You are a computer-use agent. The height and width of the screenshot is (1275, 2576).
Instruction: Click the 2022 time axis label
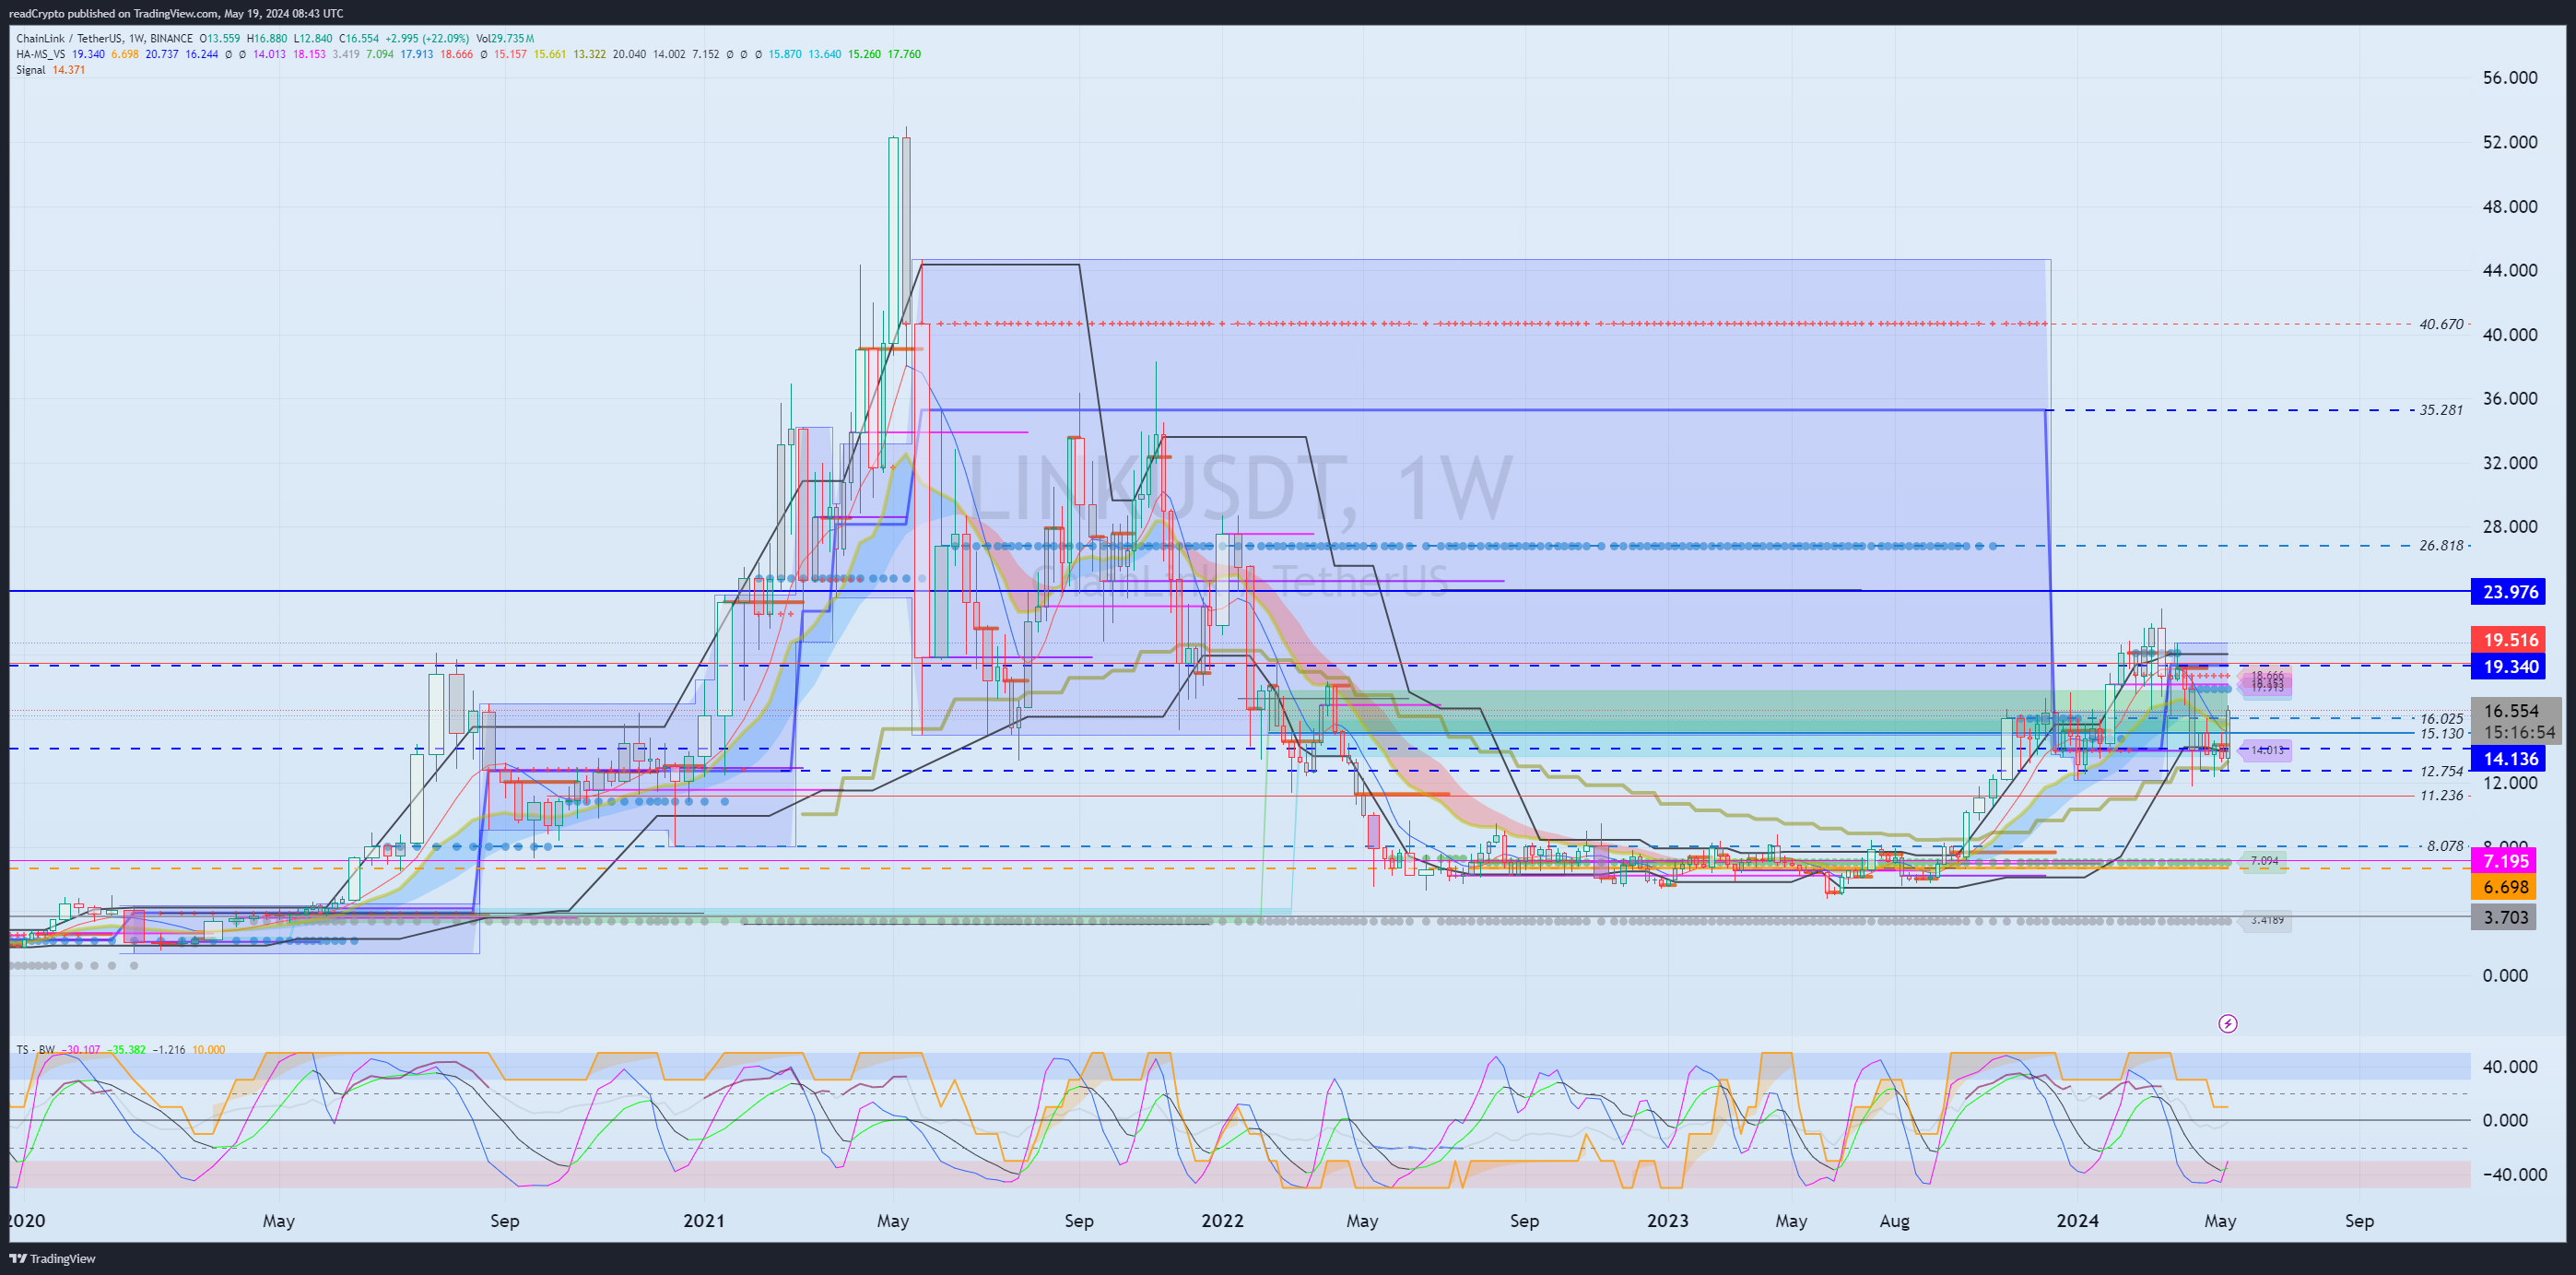pos(1222,1221)
